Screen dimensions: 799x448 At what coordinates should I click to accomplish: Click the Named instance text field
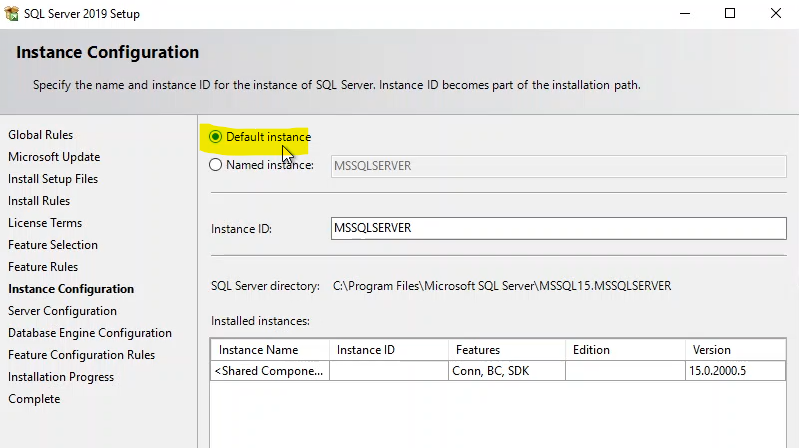(558, 166)
